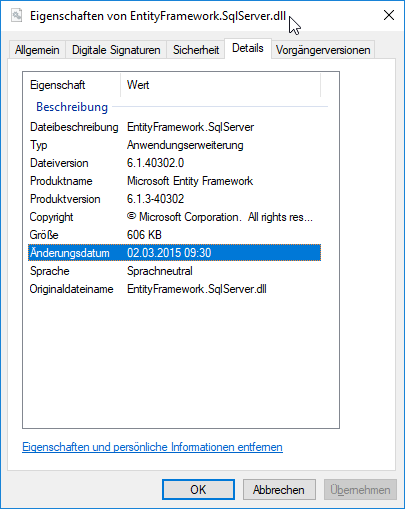Select the Sprache property label

click(x=49, y=271)
